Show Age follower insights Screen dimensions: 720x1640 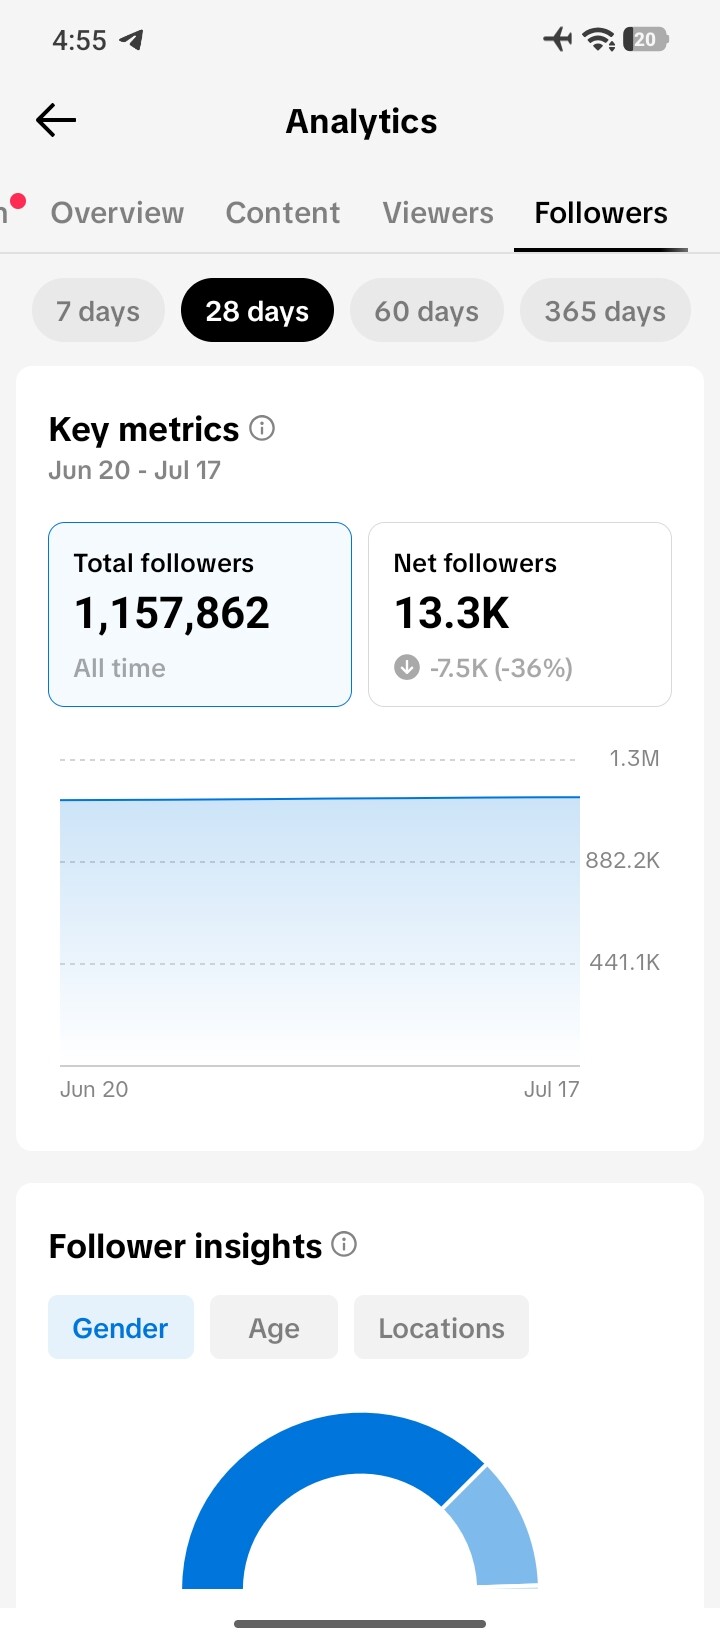pyautogui.click(x=274, y=1327)
